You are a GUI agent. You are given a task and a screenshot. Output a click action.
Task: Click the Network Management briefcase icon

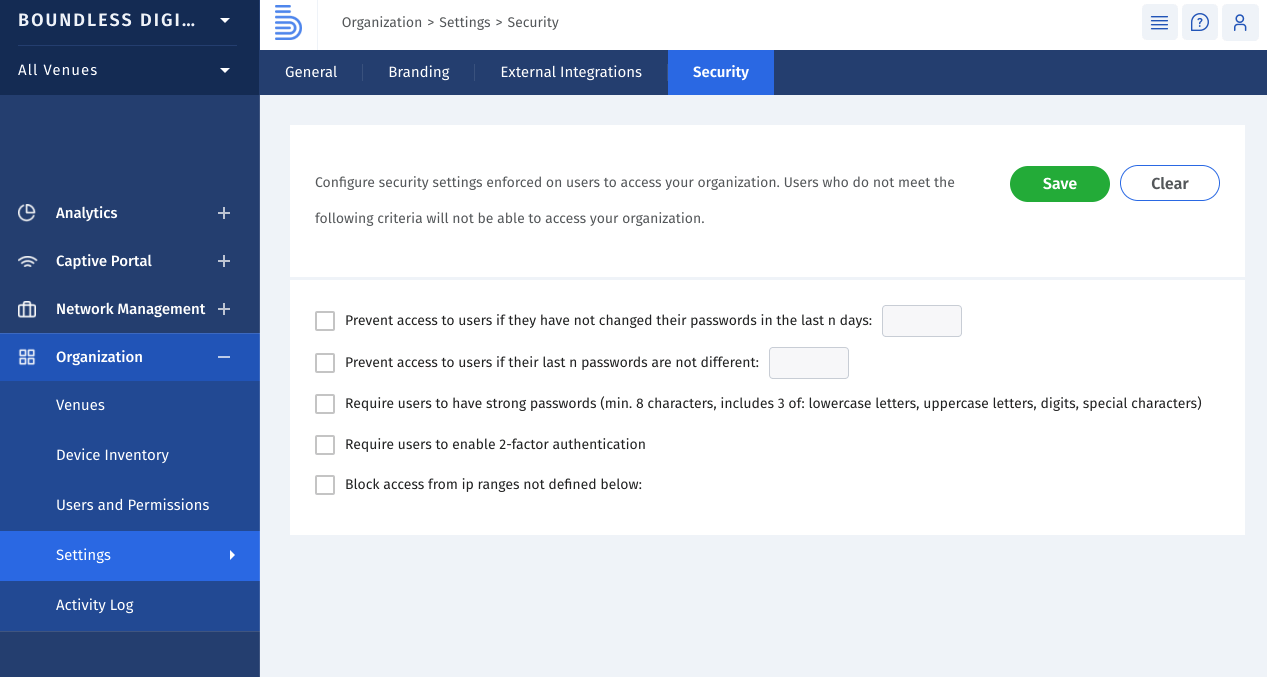[27, 309]
